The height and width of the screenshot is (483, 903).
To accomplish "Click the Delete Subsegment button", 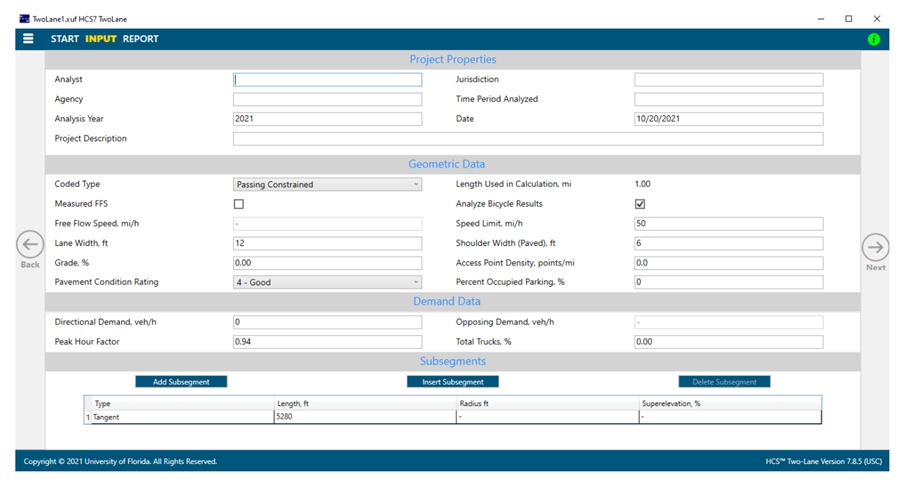I will (724, 382).
